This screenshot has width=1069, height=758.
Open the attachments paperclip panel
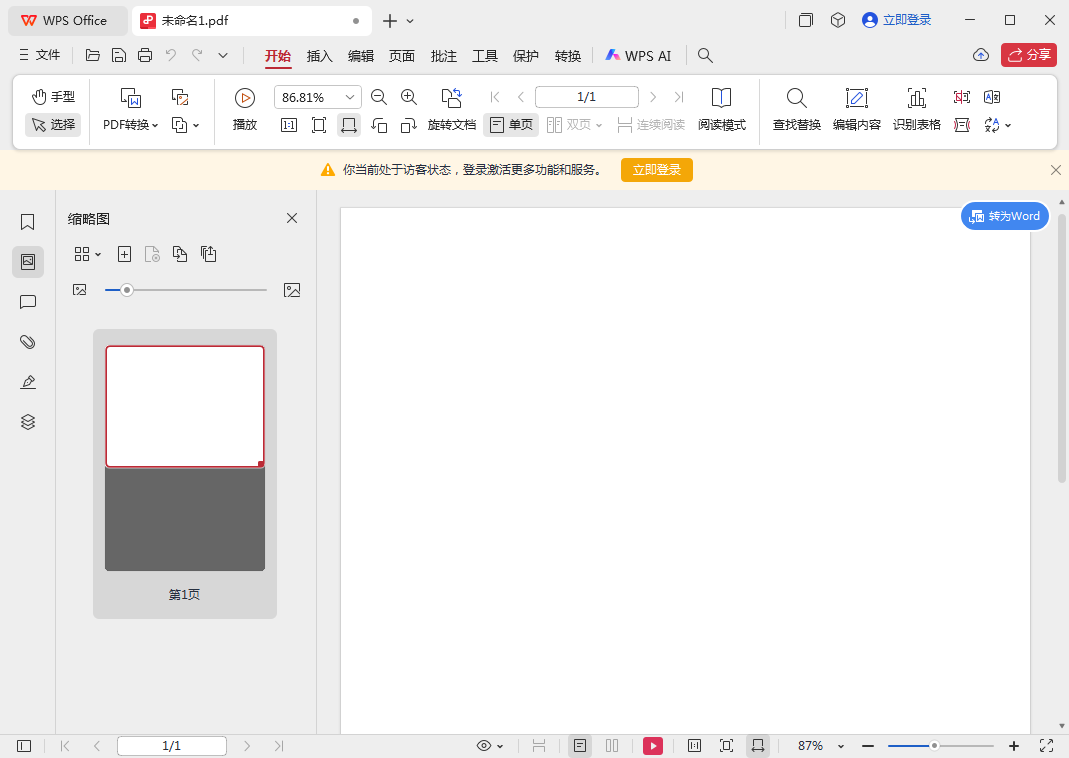click(28, 342)
